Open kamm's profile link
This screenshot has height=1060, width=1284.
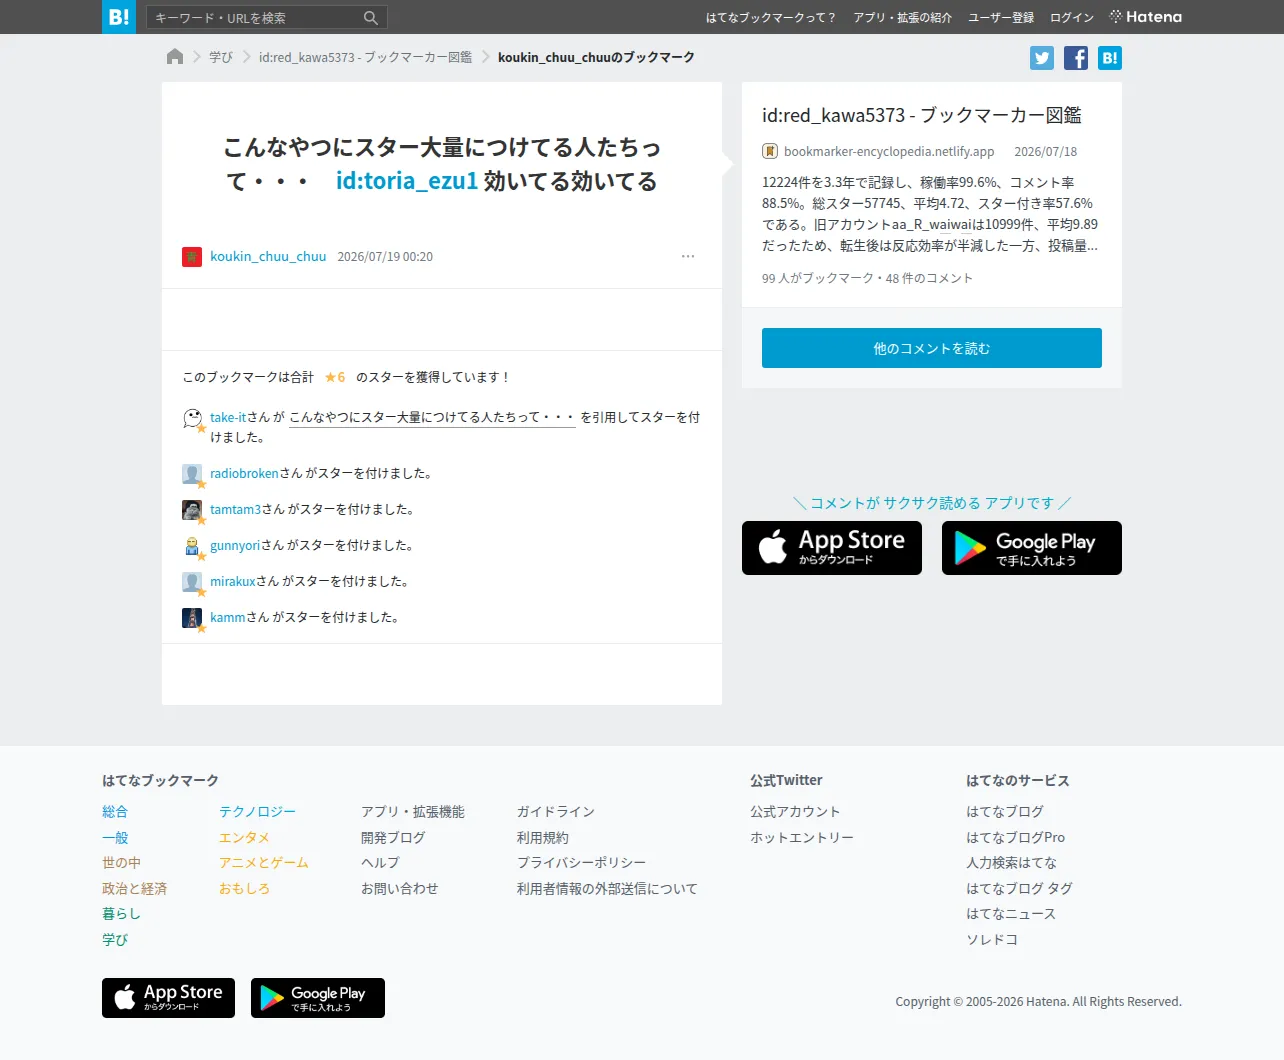click(228, 618)
